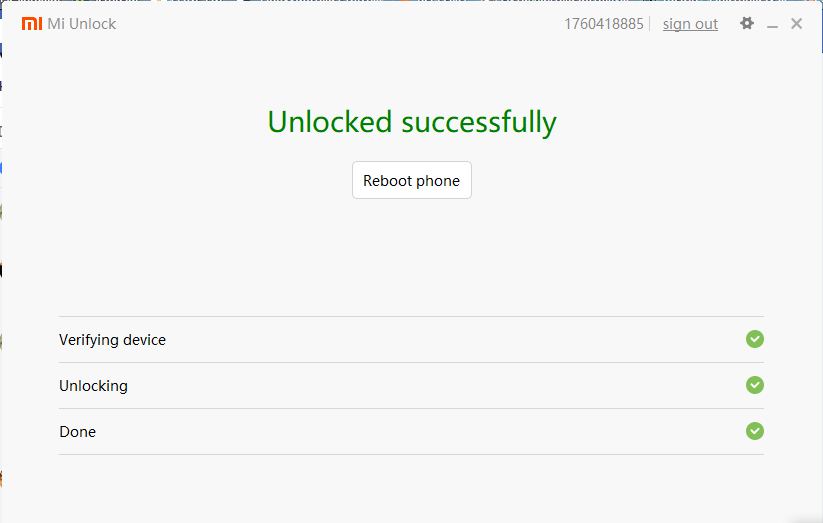Click the green checkmark beside Unlocking
The height and width of the screenshot is (523, 823).
tap(755, 385)
